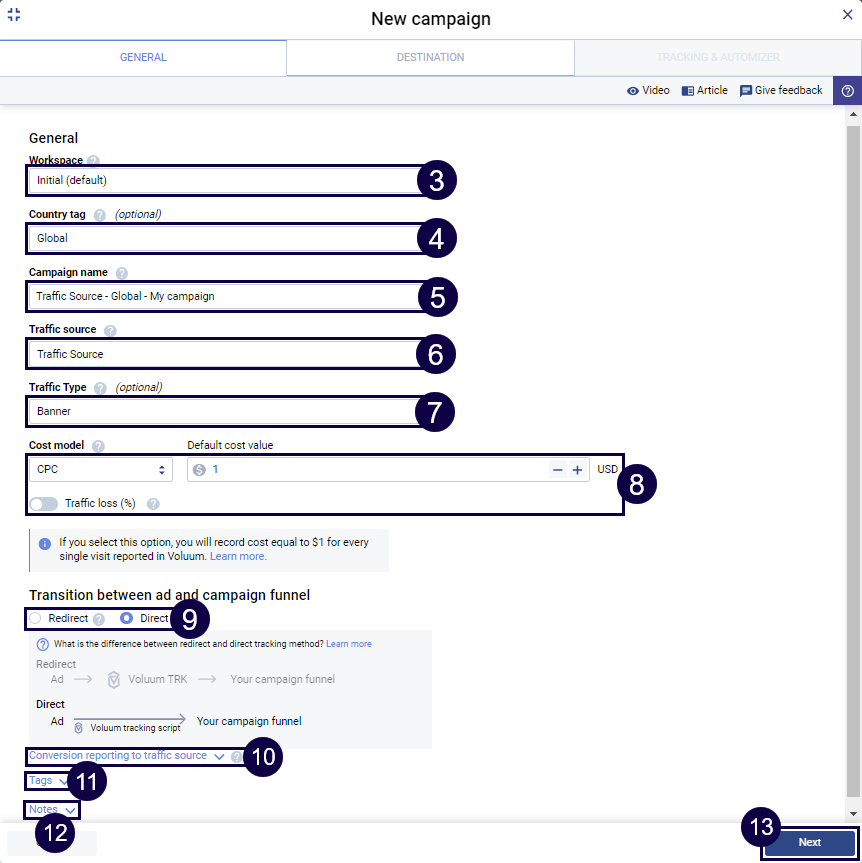Select the Redirect radio button
Image resolution: width=862 pixels, height=863 pixels.
(36, 618)
